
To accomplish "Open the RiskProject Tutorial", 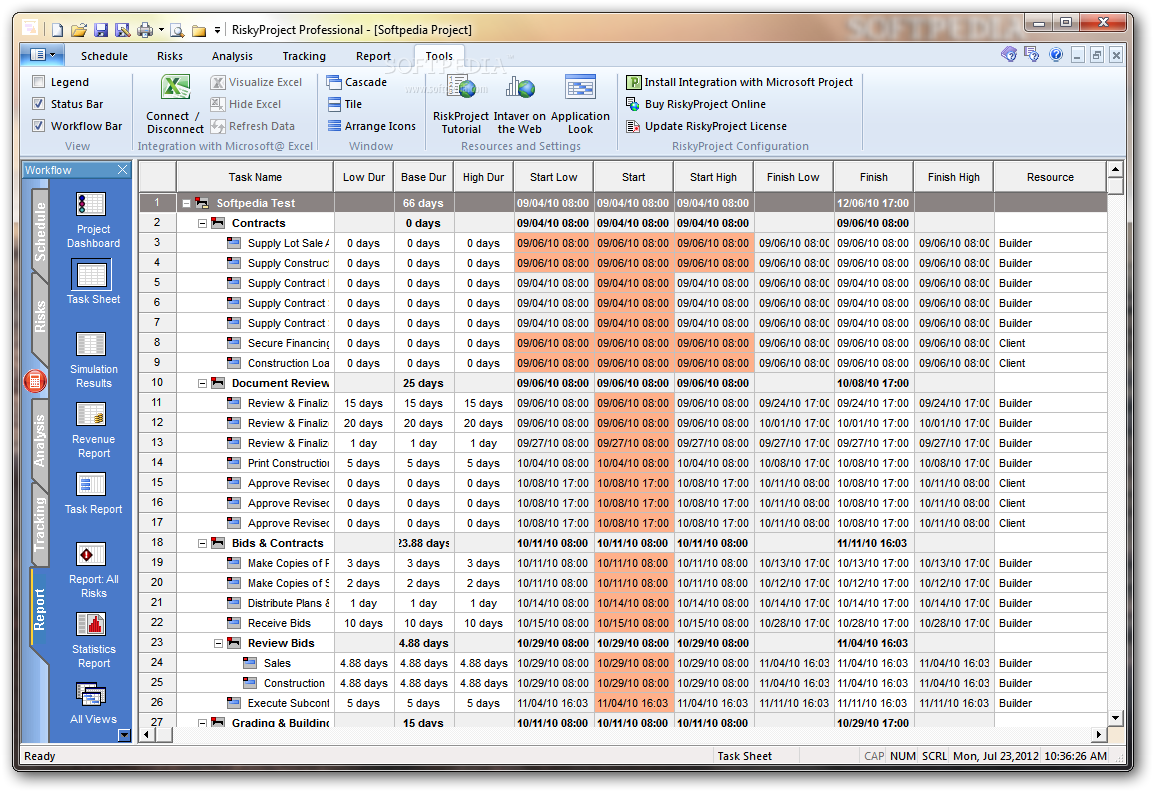I will tap(461, 104).
